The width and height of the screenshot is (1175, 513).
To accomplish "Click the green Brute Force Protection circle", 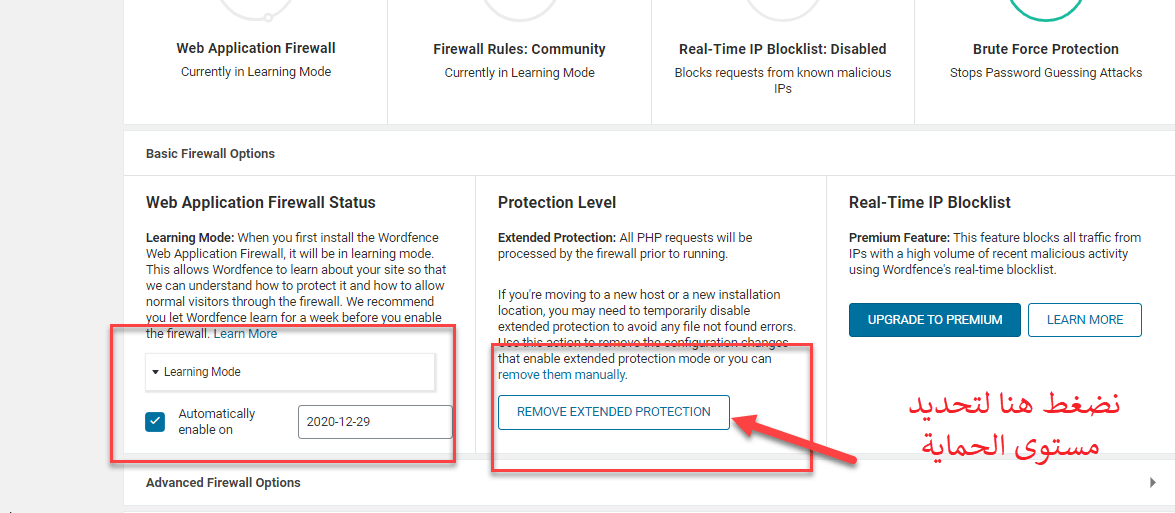I will [1046, 9].
